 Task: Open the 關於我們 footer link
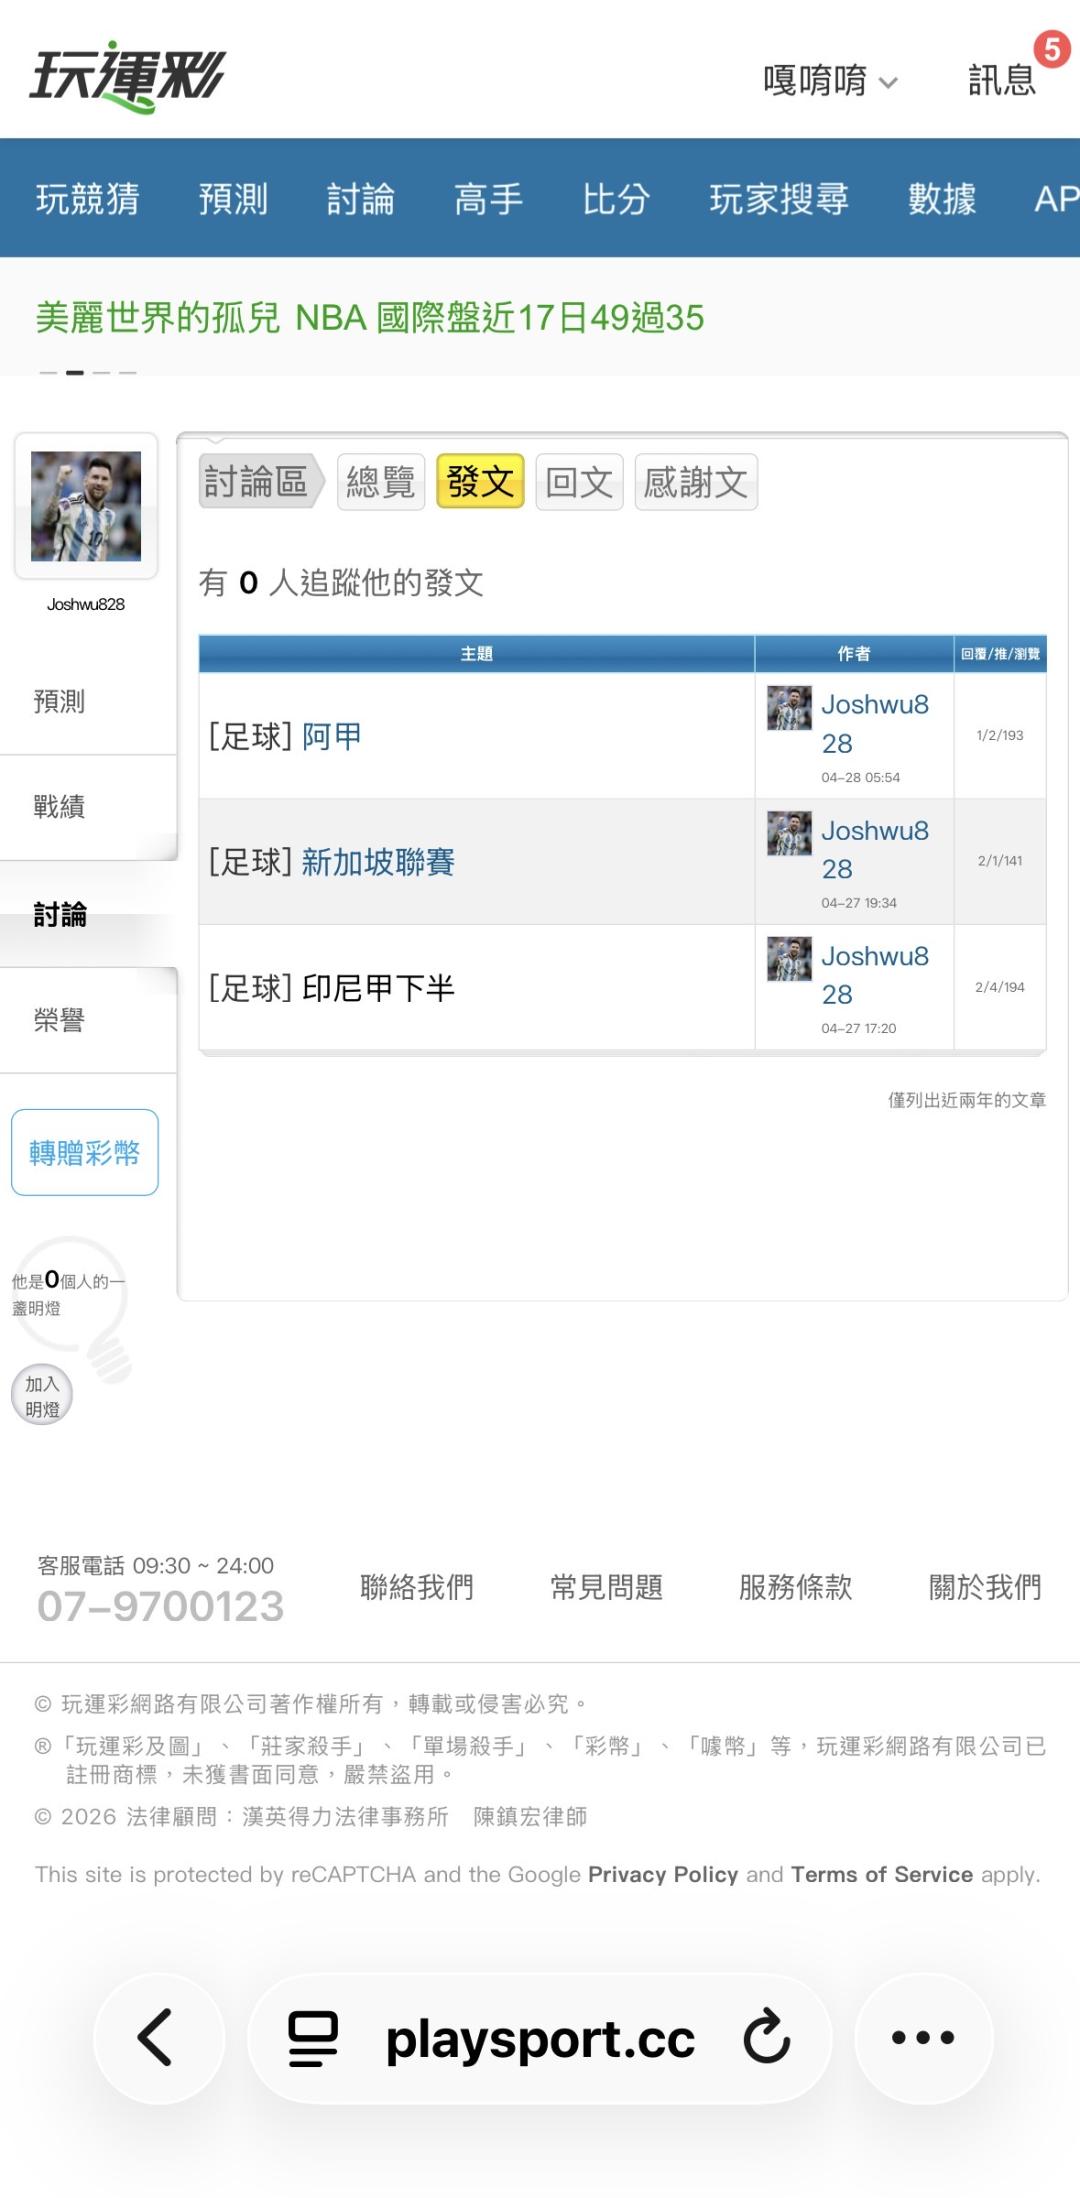point(985,1587)
